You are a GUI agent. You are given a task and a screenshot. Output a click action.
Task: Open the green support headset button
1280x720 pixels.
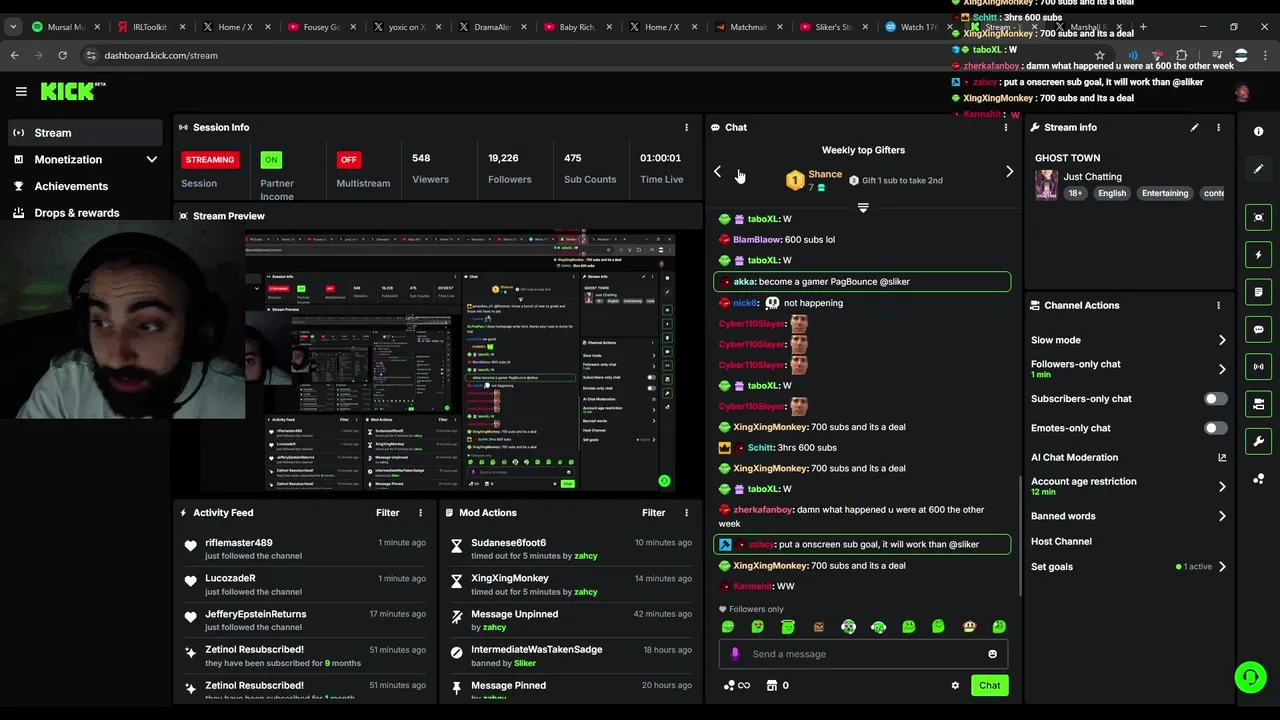click(1250, 677)
